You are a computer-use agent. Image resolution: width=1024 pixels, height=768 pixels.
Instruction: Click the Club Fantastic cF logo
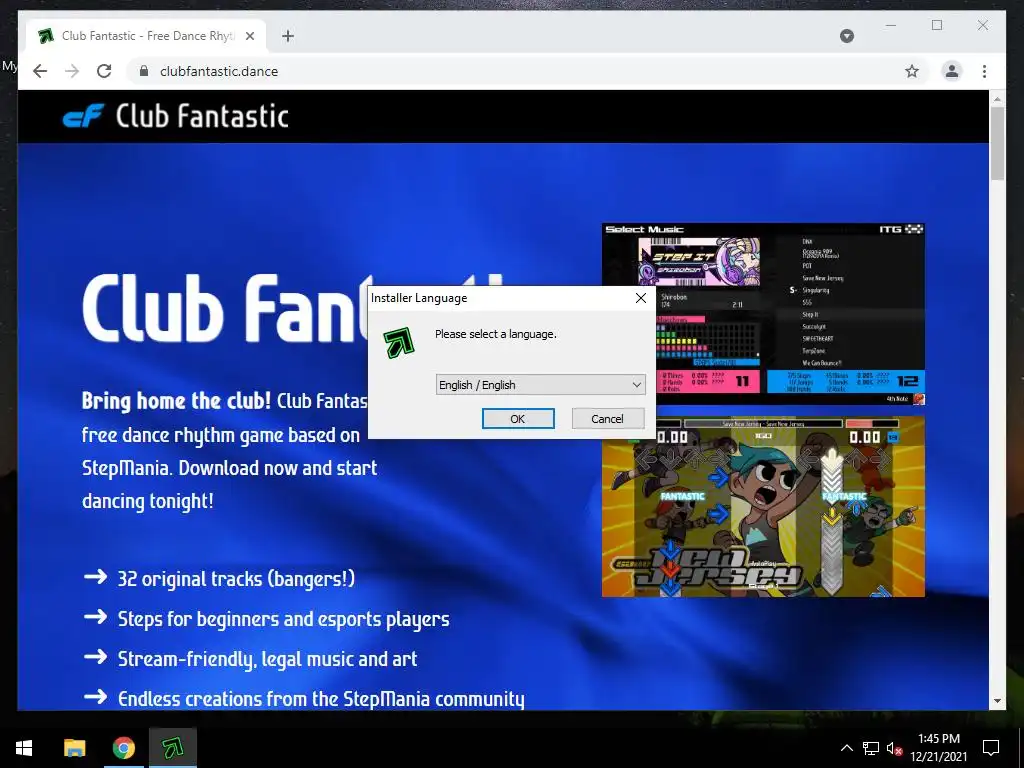tap(83, 116)
